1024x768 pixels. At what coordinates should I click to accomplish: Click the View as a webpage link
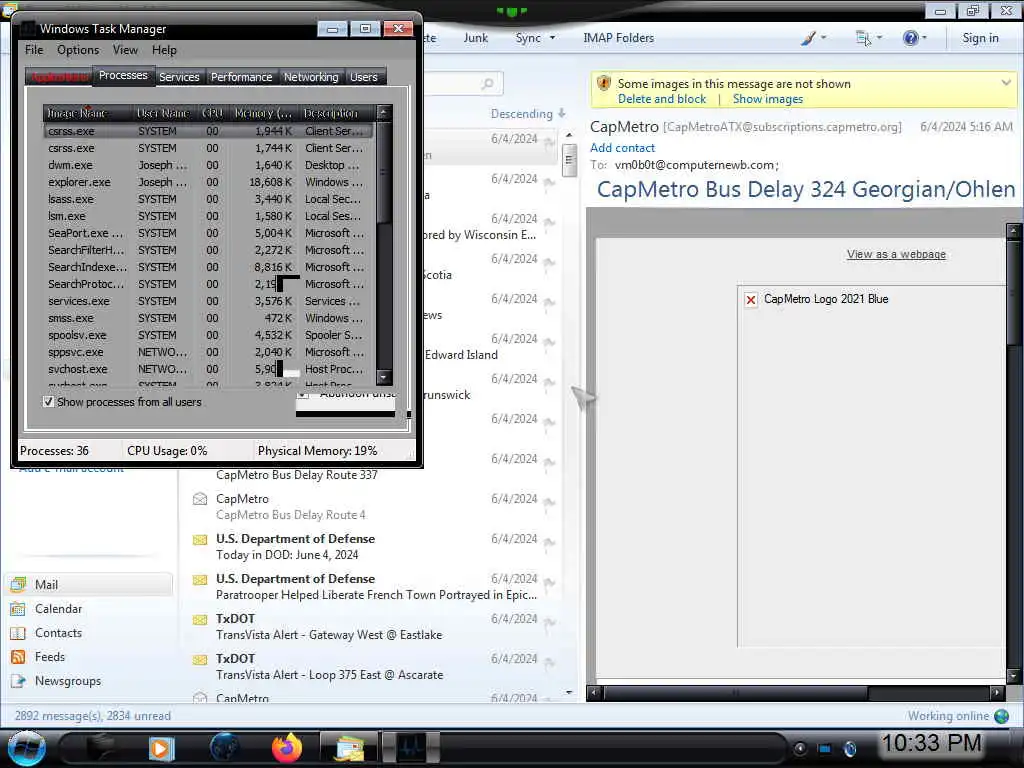click(x=896, y=254)
